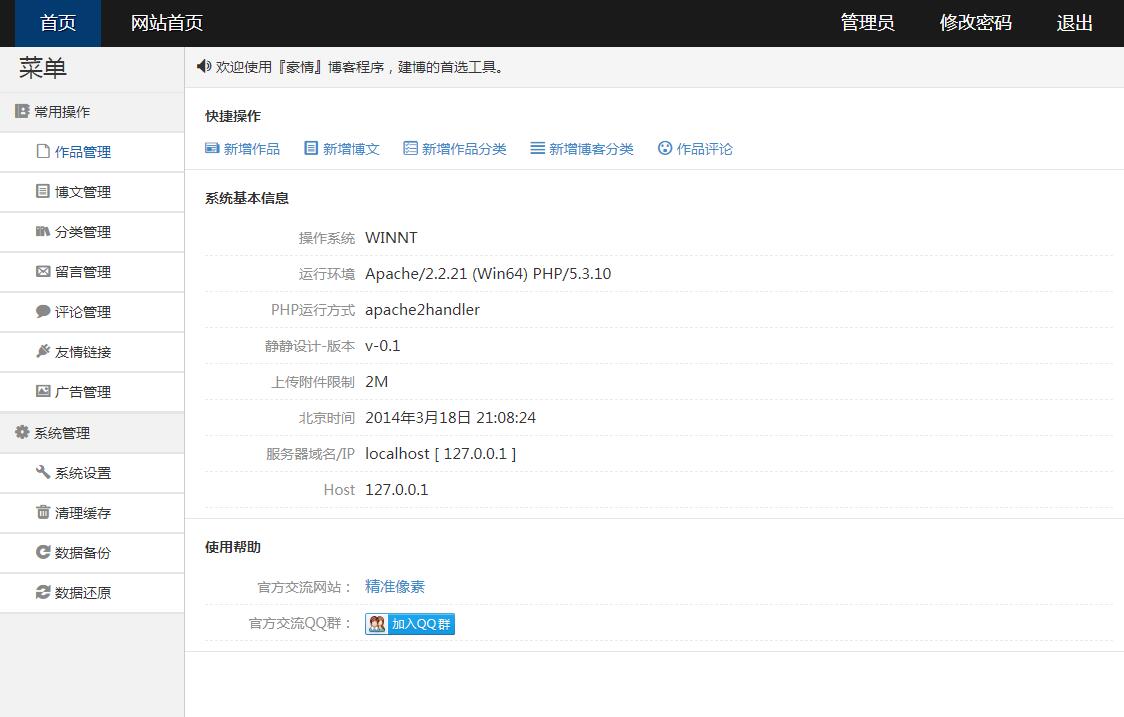Image resolution: width=1124 pixels, height=717 pixels.
Task: Go to 网站首页 in the top bar
Action: 167,23
